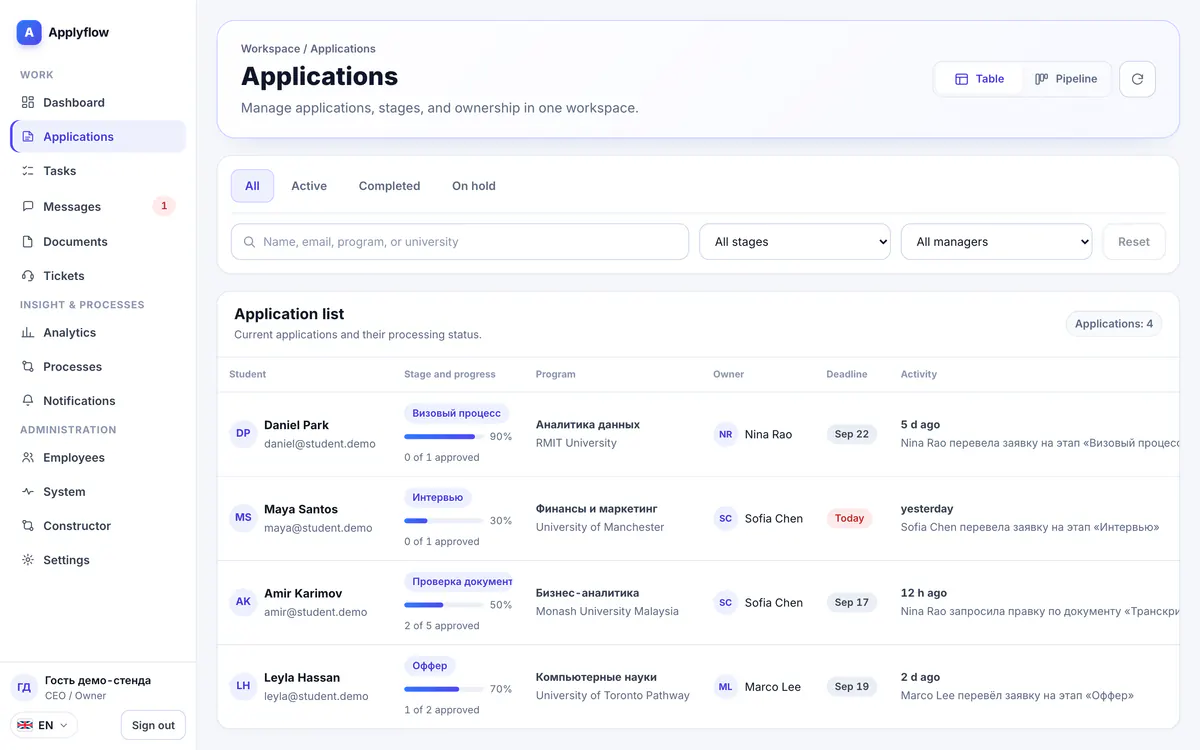Click the Today deadline badge
This screenshot has height=750, width=1200.
[849, 518]
